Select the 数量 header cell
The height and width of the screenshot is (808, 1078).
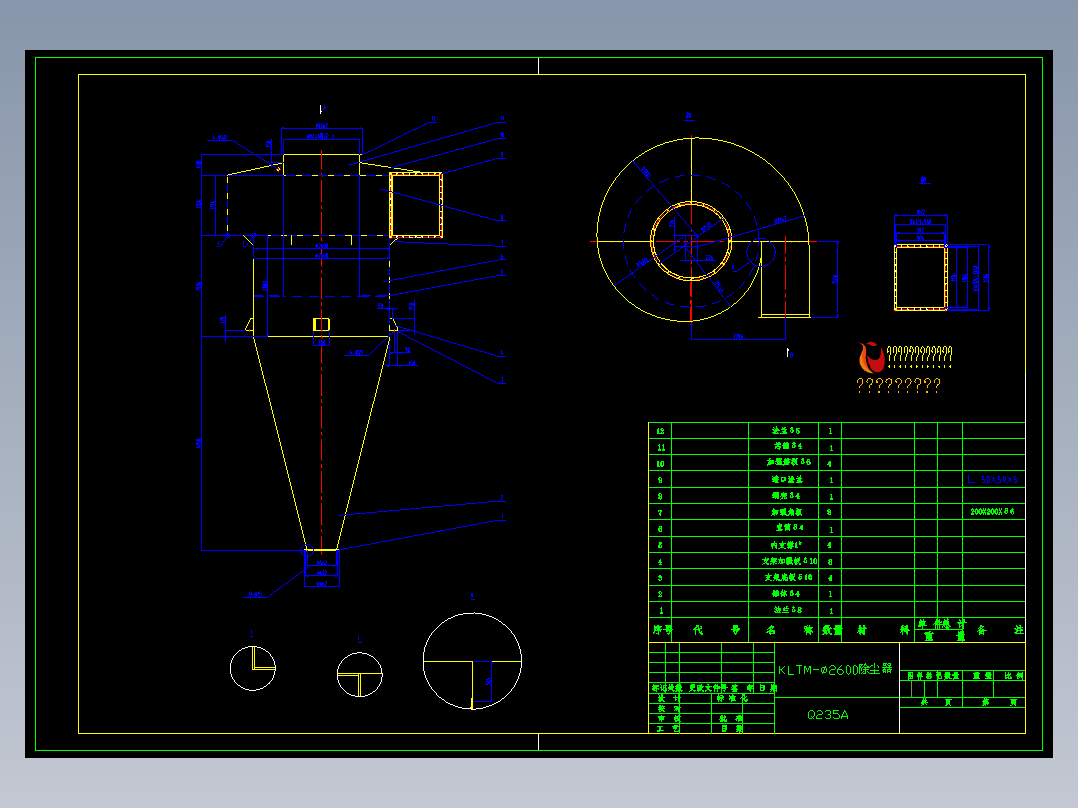point(832,631)
